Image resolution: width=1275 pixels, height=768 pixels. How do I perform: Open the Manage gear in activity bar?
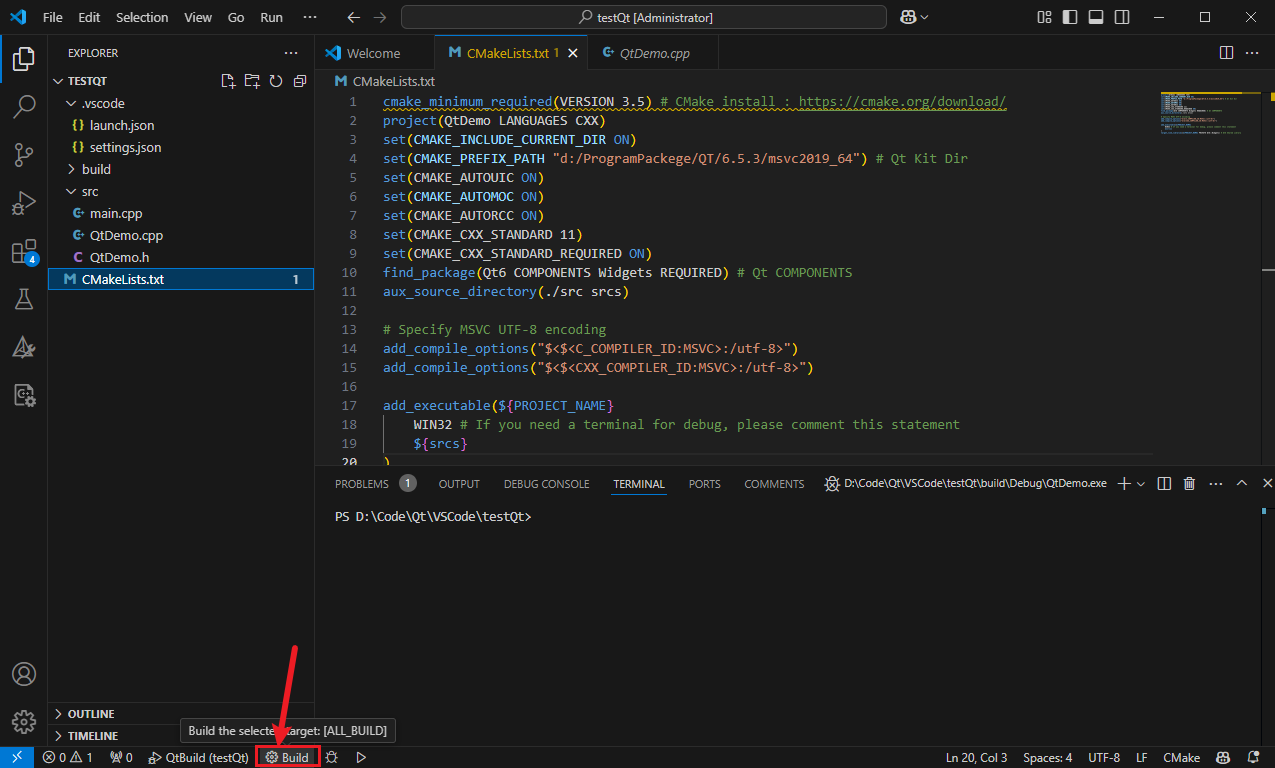click(x=24, y=721)
